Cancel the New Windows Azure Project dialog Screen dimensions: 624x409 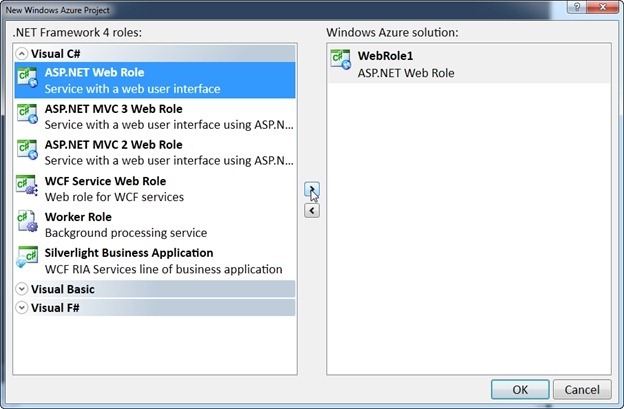click(582, 390)
